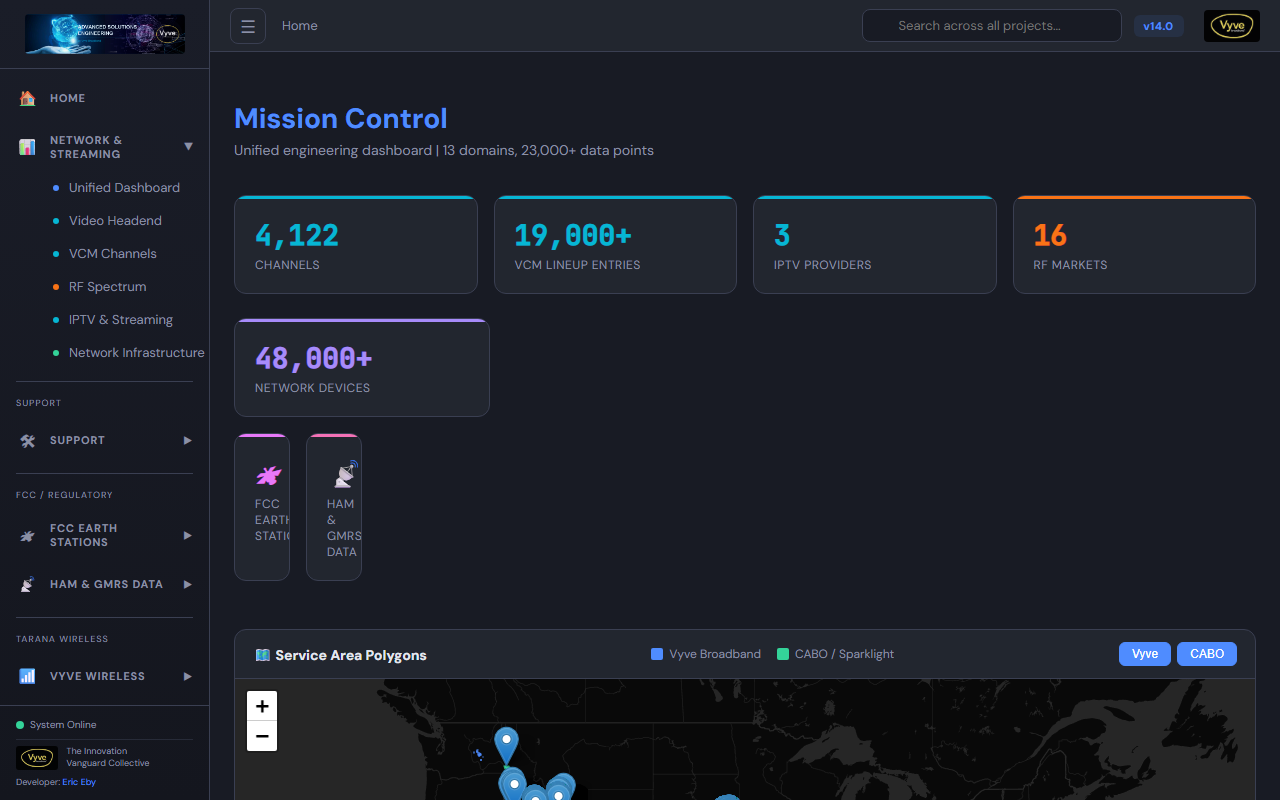Open IPTV & Streaming in sidebar
Image resolution: width=1280 pixels, height=800 pixels.
point(120,319)
